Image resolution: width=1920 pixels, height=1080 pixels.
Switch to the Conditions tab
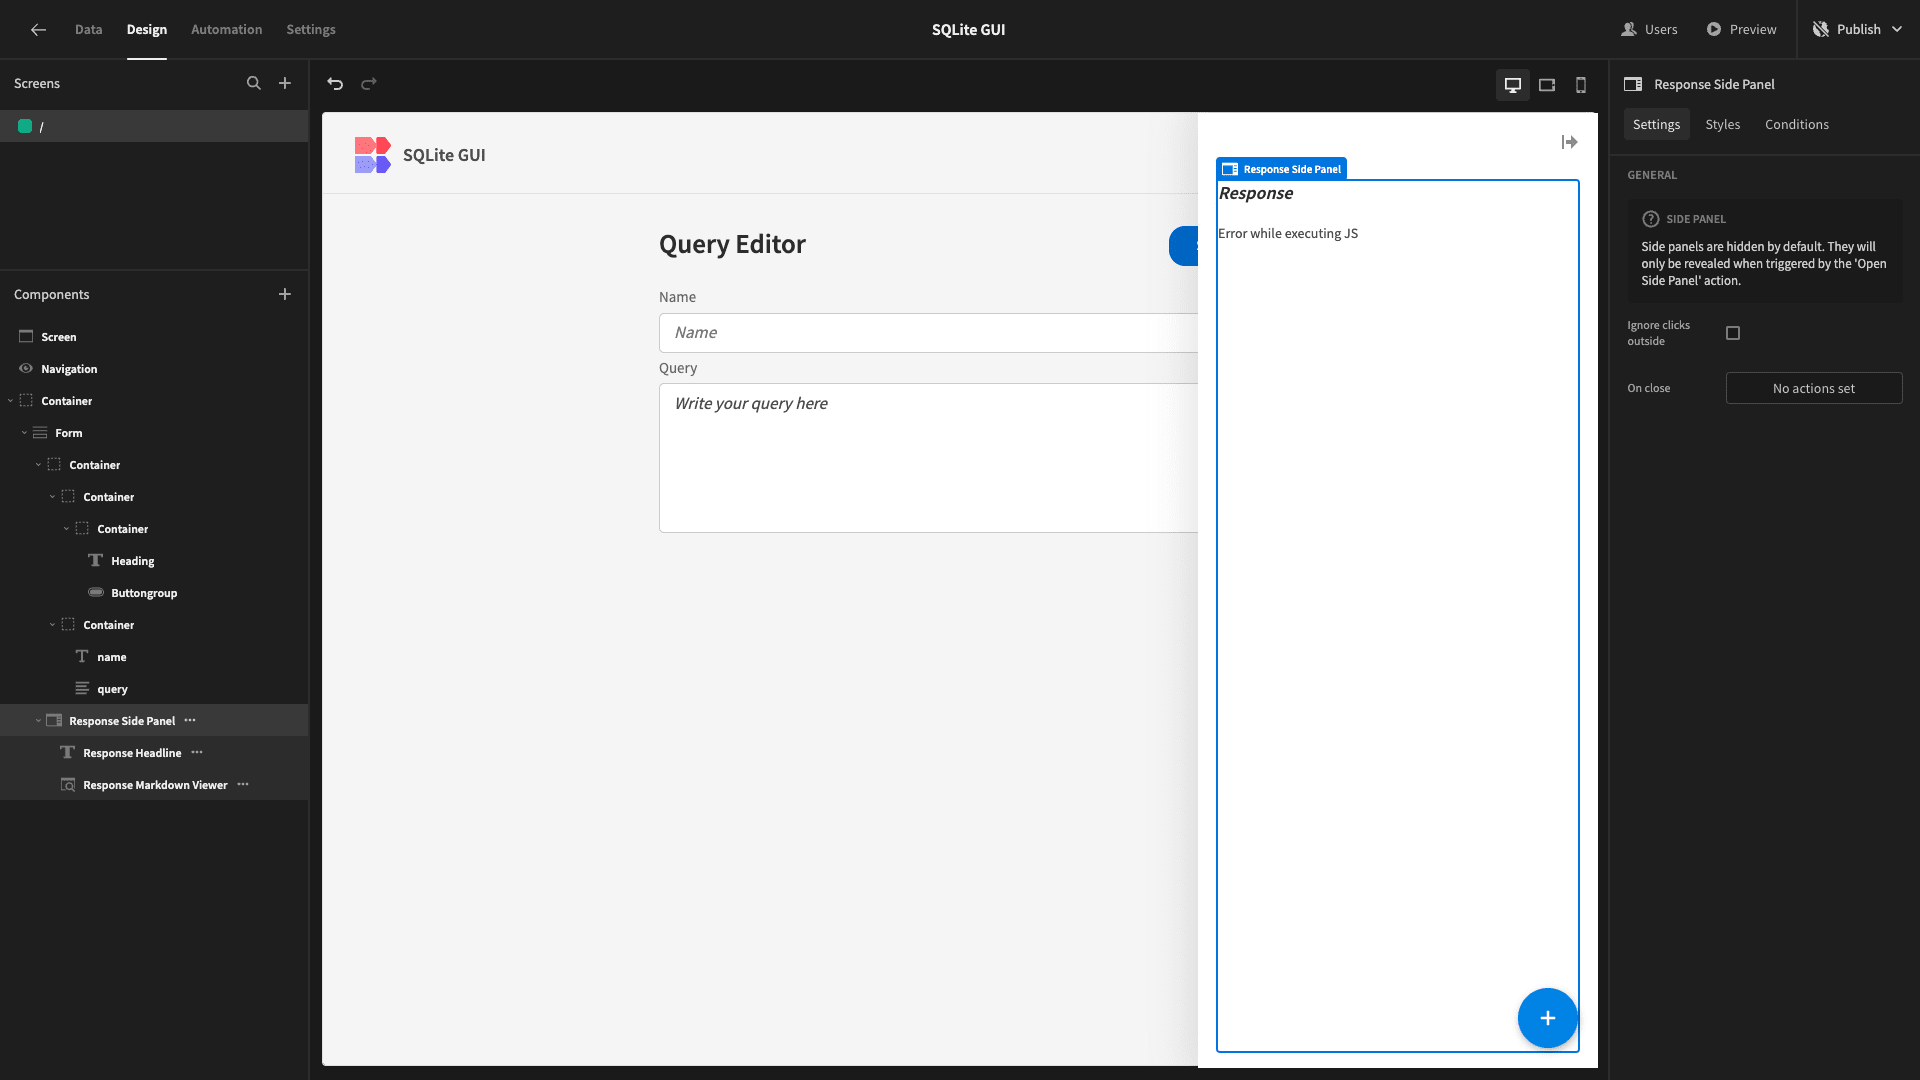click(x=1796, y=124)
